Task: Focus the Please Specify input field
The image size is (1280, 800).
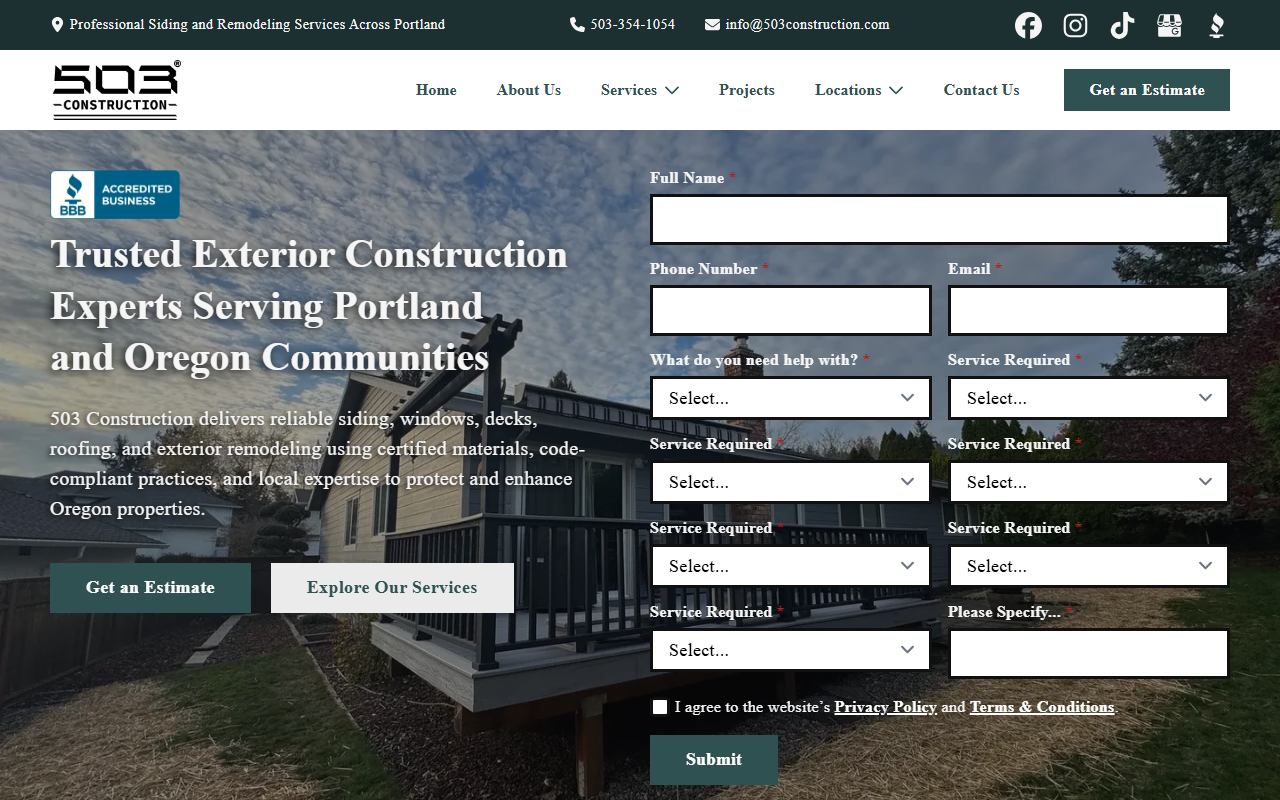Action: click(x=1088, y=653)
